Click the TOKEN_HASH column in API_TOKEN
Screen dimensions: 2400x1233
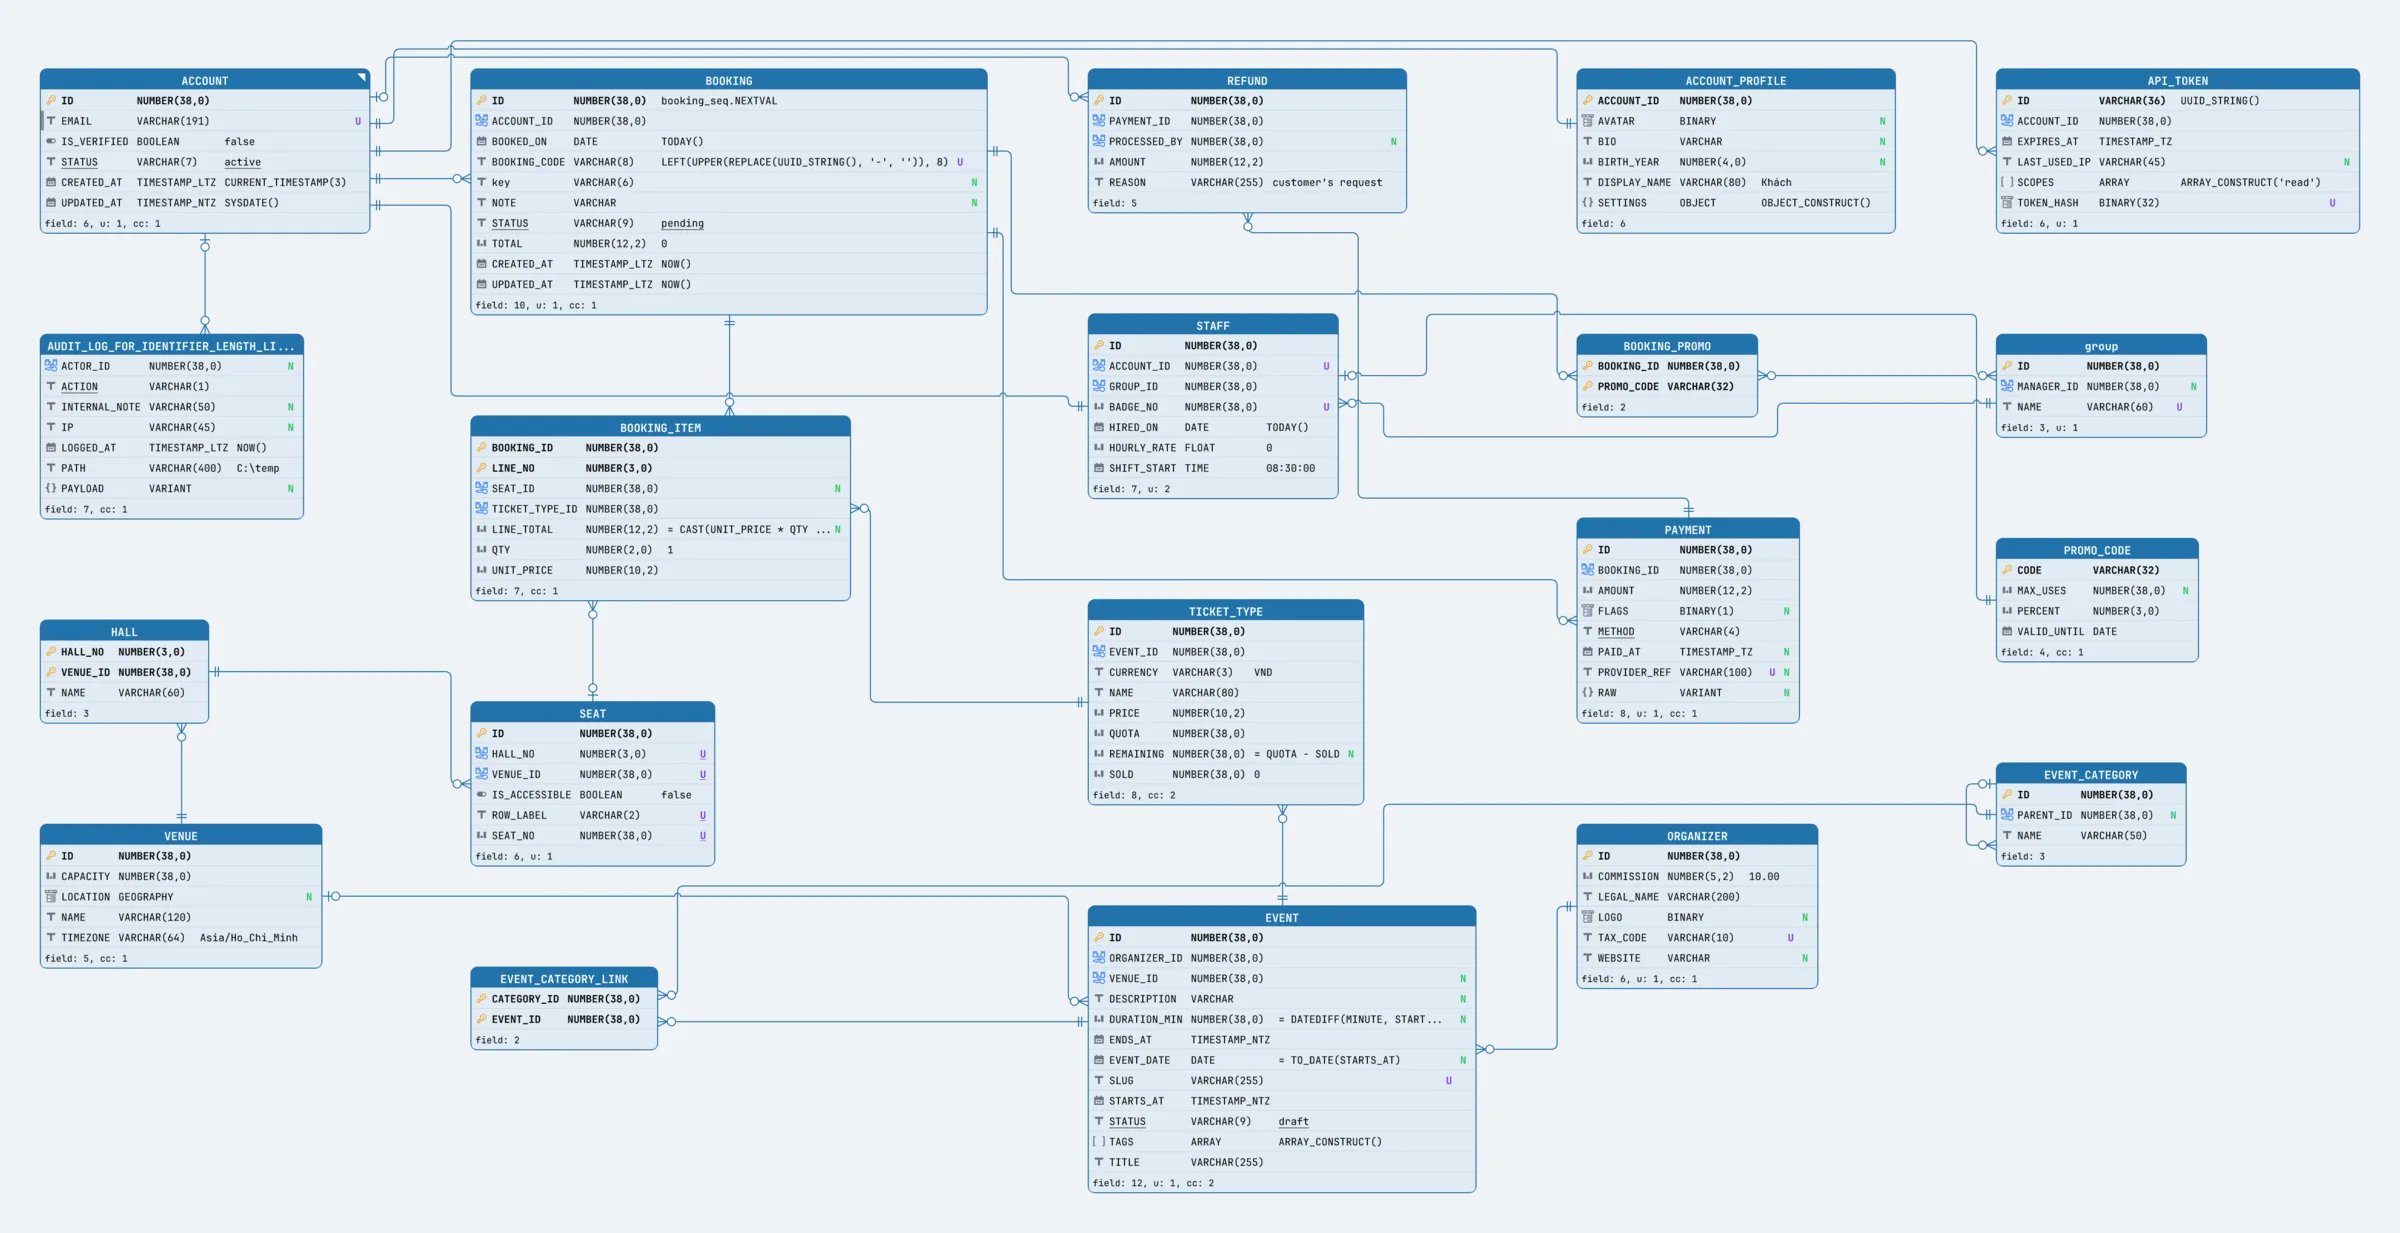click(x=2178, y=203)
